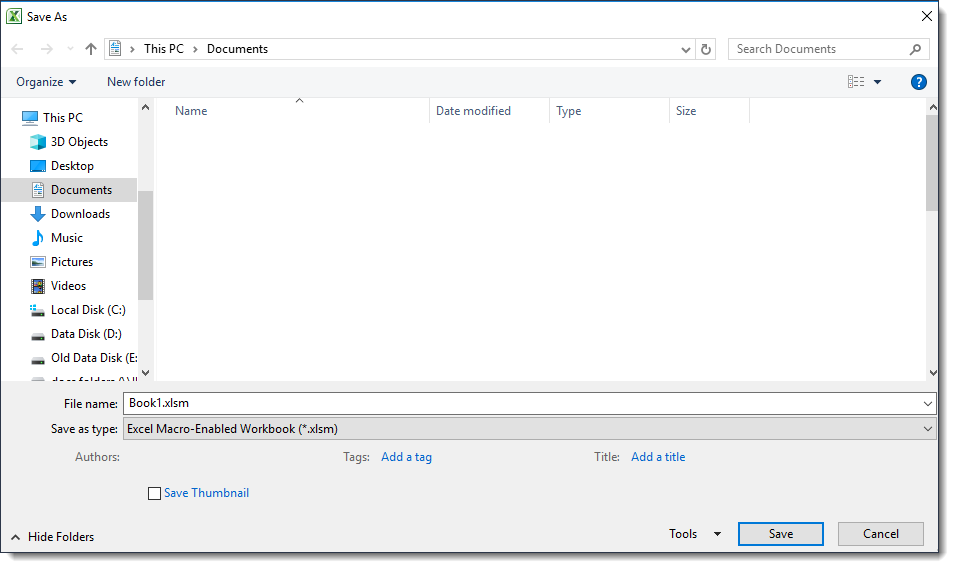Image resolution: width=954 pixels, height=568 pixels.
Task: Open the Help question mark icon
Action: 918,82
